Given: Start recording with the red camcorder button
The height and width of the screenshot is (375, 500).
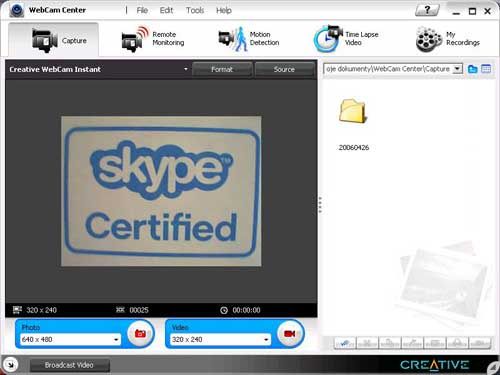Looking at the screenshot, I should point(290,333).
